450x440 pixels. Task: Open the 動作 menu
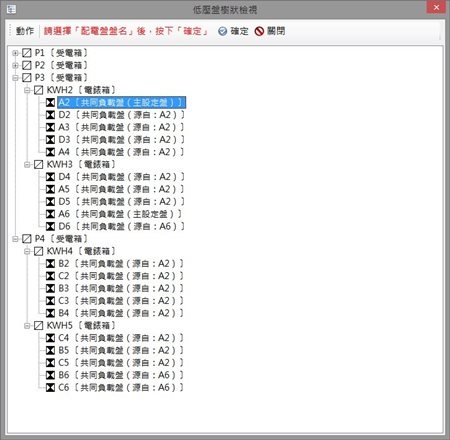[25, 31]
